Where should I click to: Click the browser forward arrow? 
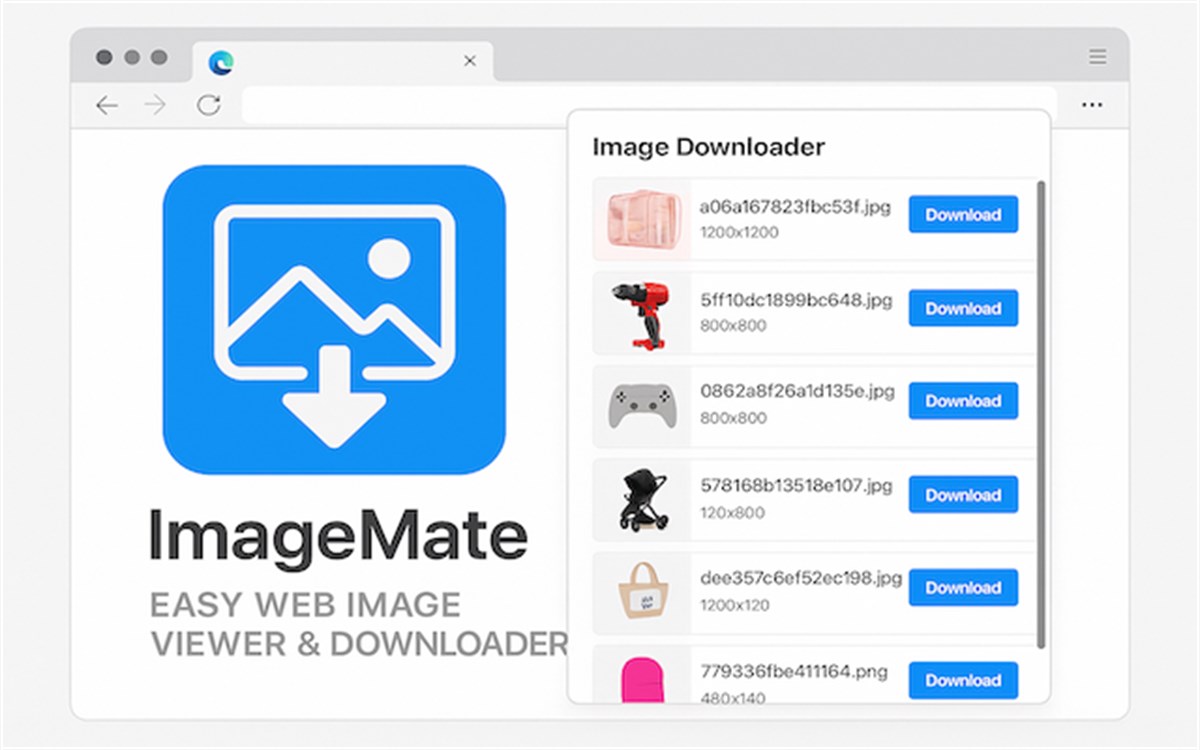tap(155, 105)
